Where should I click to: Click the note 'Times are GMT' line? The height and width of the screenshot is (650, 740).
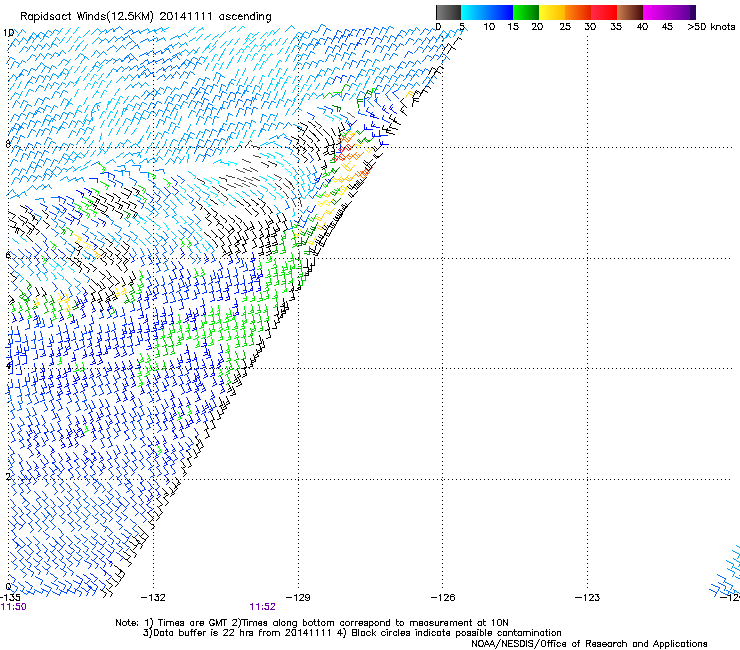click(x=312, y=623)
